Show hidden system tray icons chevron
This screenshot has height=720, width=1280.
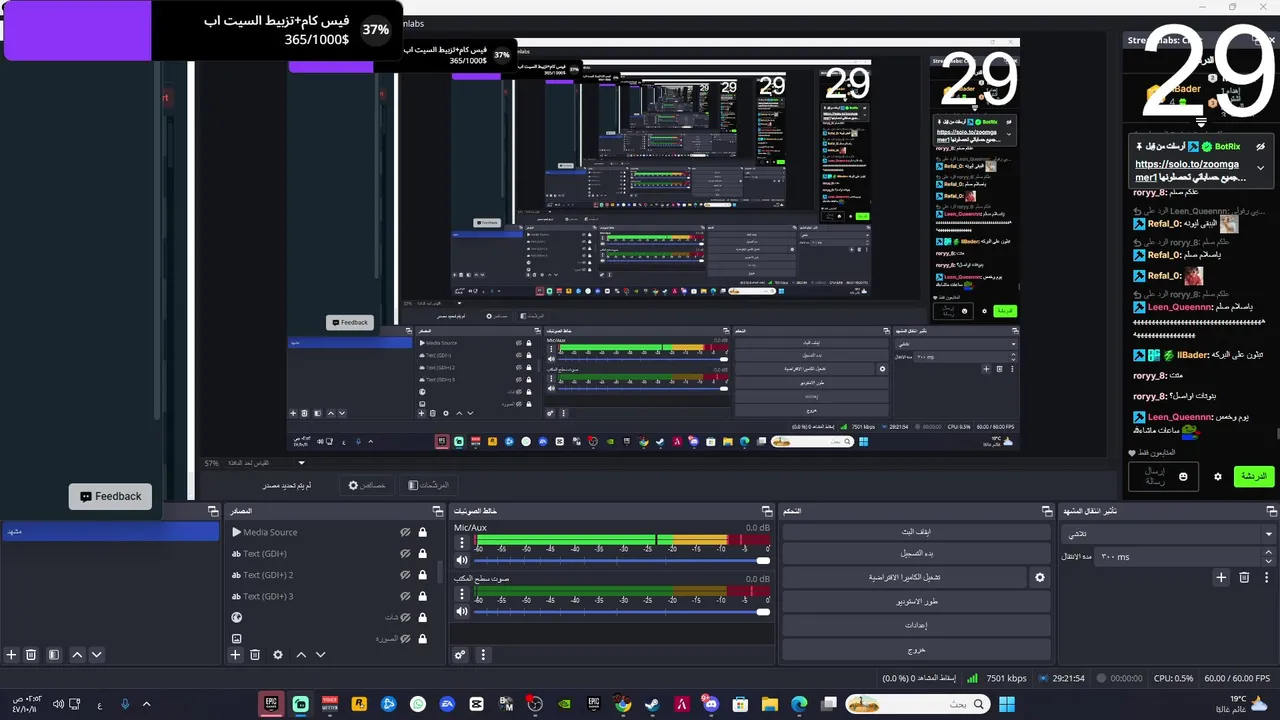tap(146, 704)
